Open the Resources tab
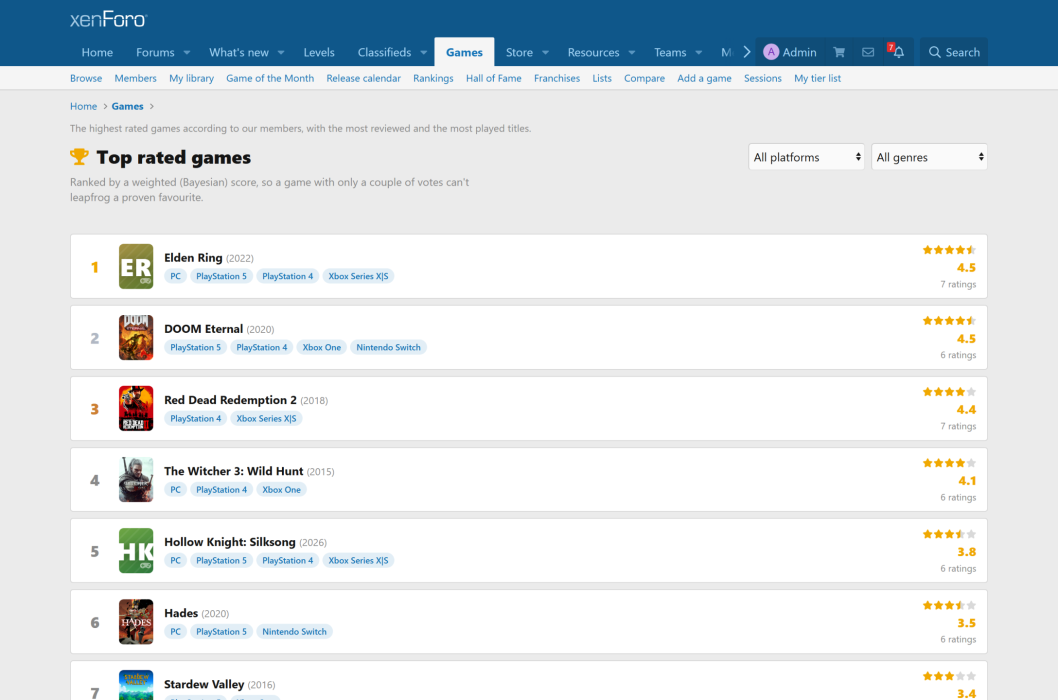Viewport: 1058px width, 700px height. tap(593, 52)
